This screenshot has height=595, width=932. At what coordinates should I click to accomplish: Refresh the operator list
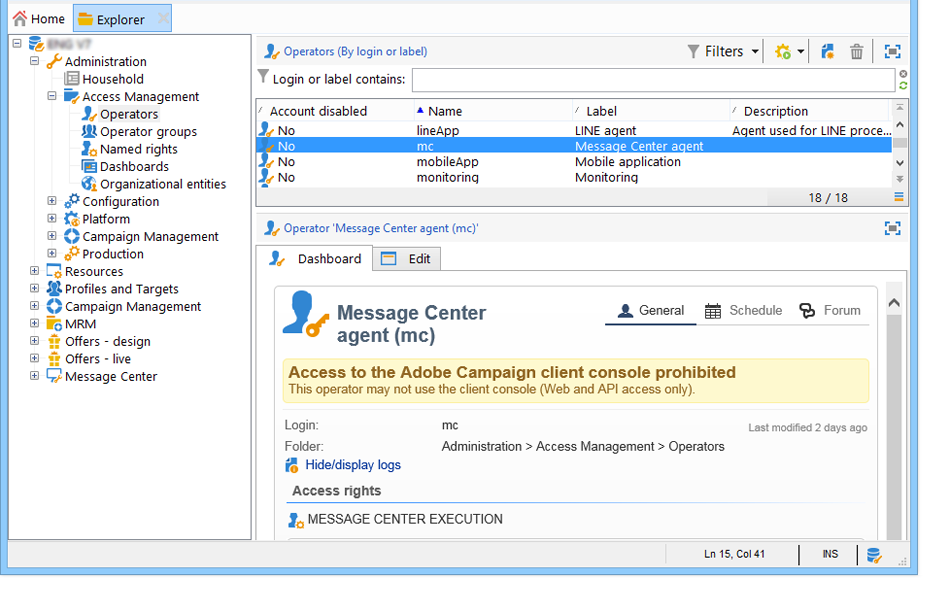point(903,86)
